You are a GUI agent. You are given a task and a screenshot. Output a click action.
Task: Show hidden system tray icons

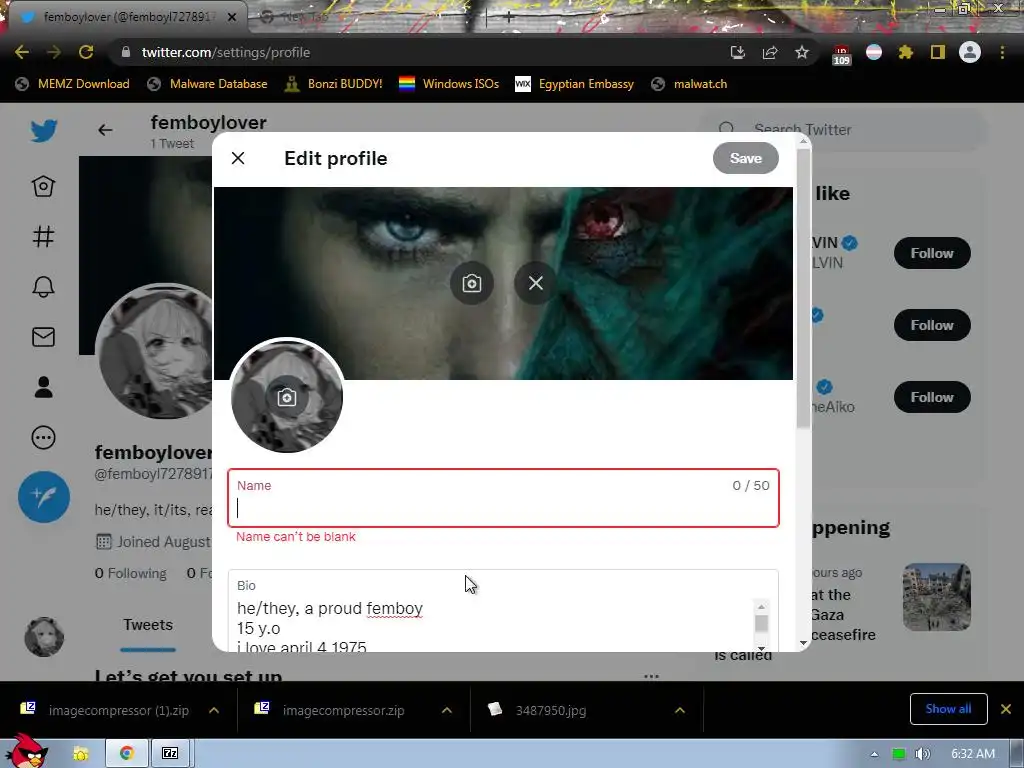coord(874,754)
